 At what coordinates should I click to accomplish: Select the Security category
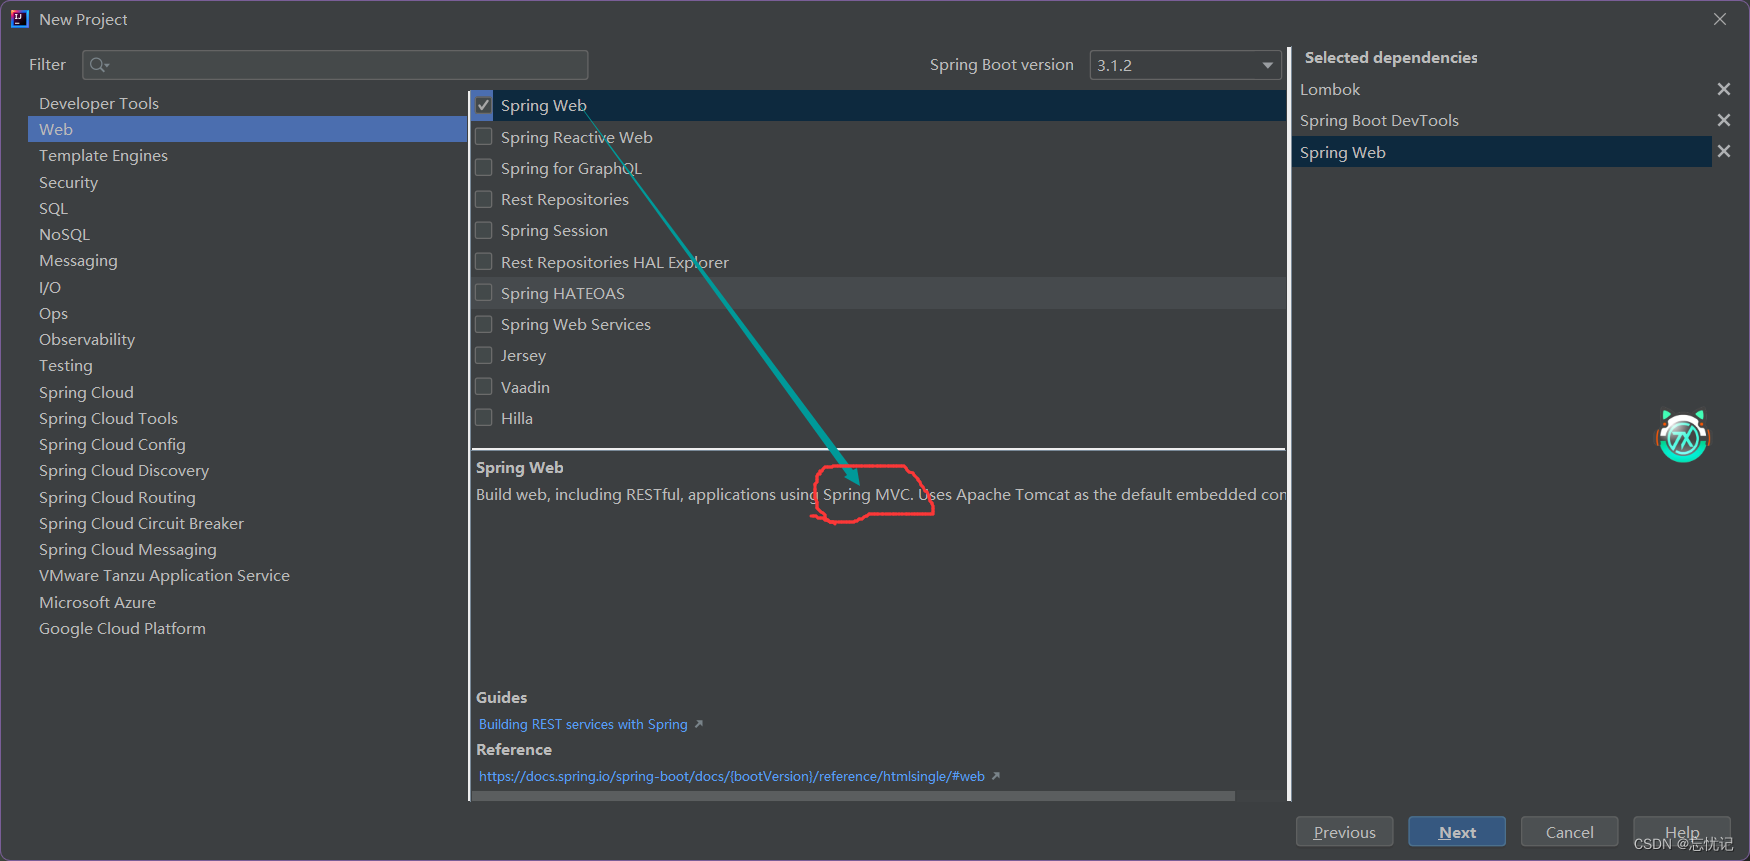pos(68,182)
